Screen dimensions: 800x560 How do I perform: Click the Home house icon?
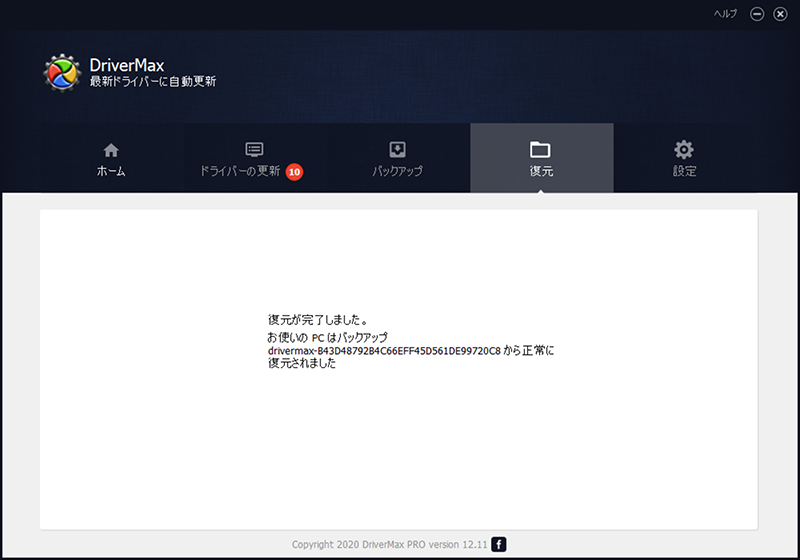point(111,150)
